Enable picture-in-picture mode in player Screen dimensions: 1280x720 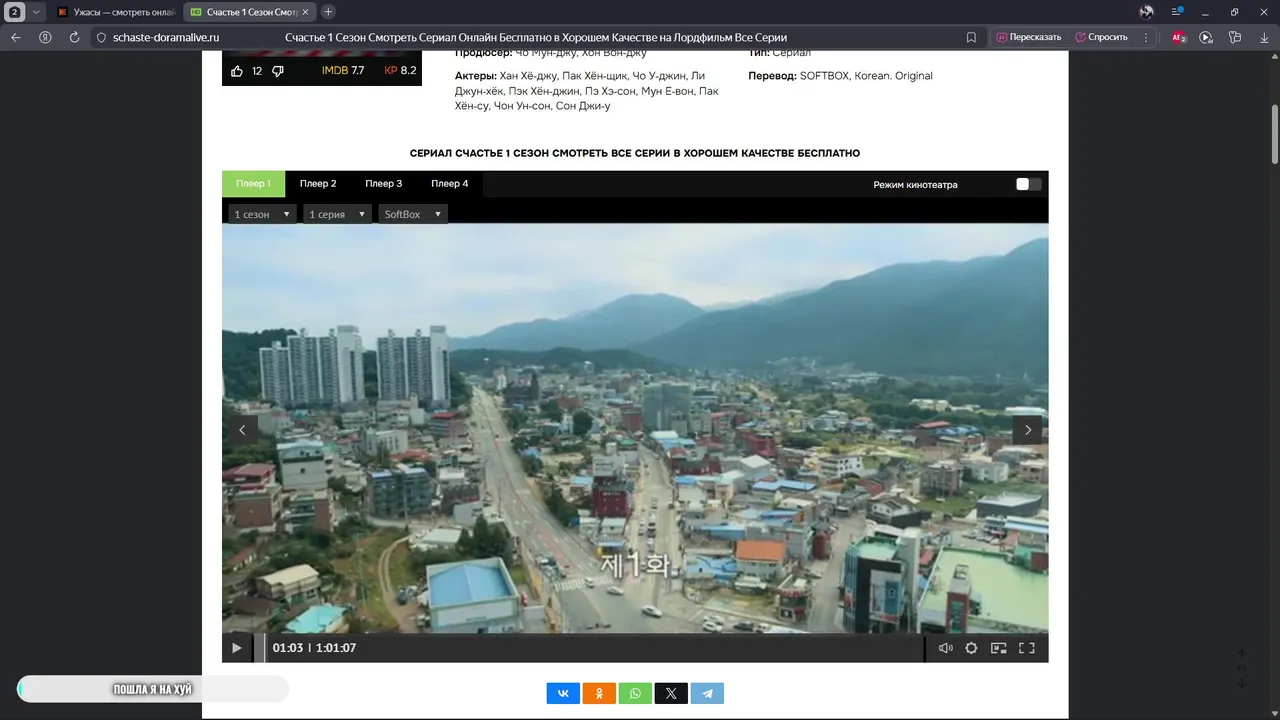pyautogui.click(x=998, y=648)
